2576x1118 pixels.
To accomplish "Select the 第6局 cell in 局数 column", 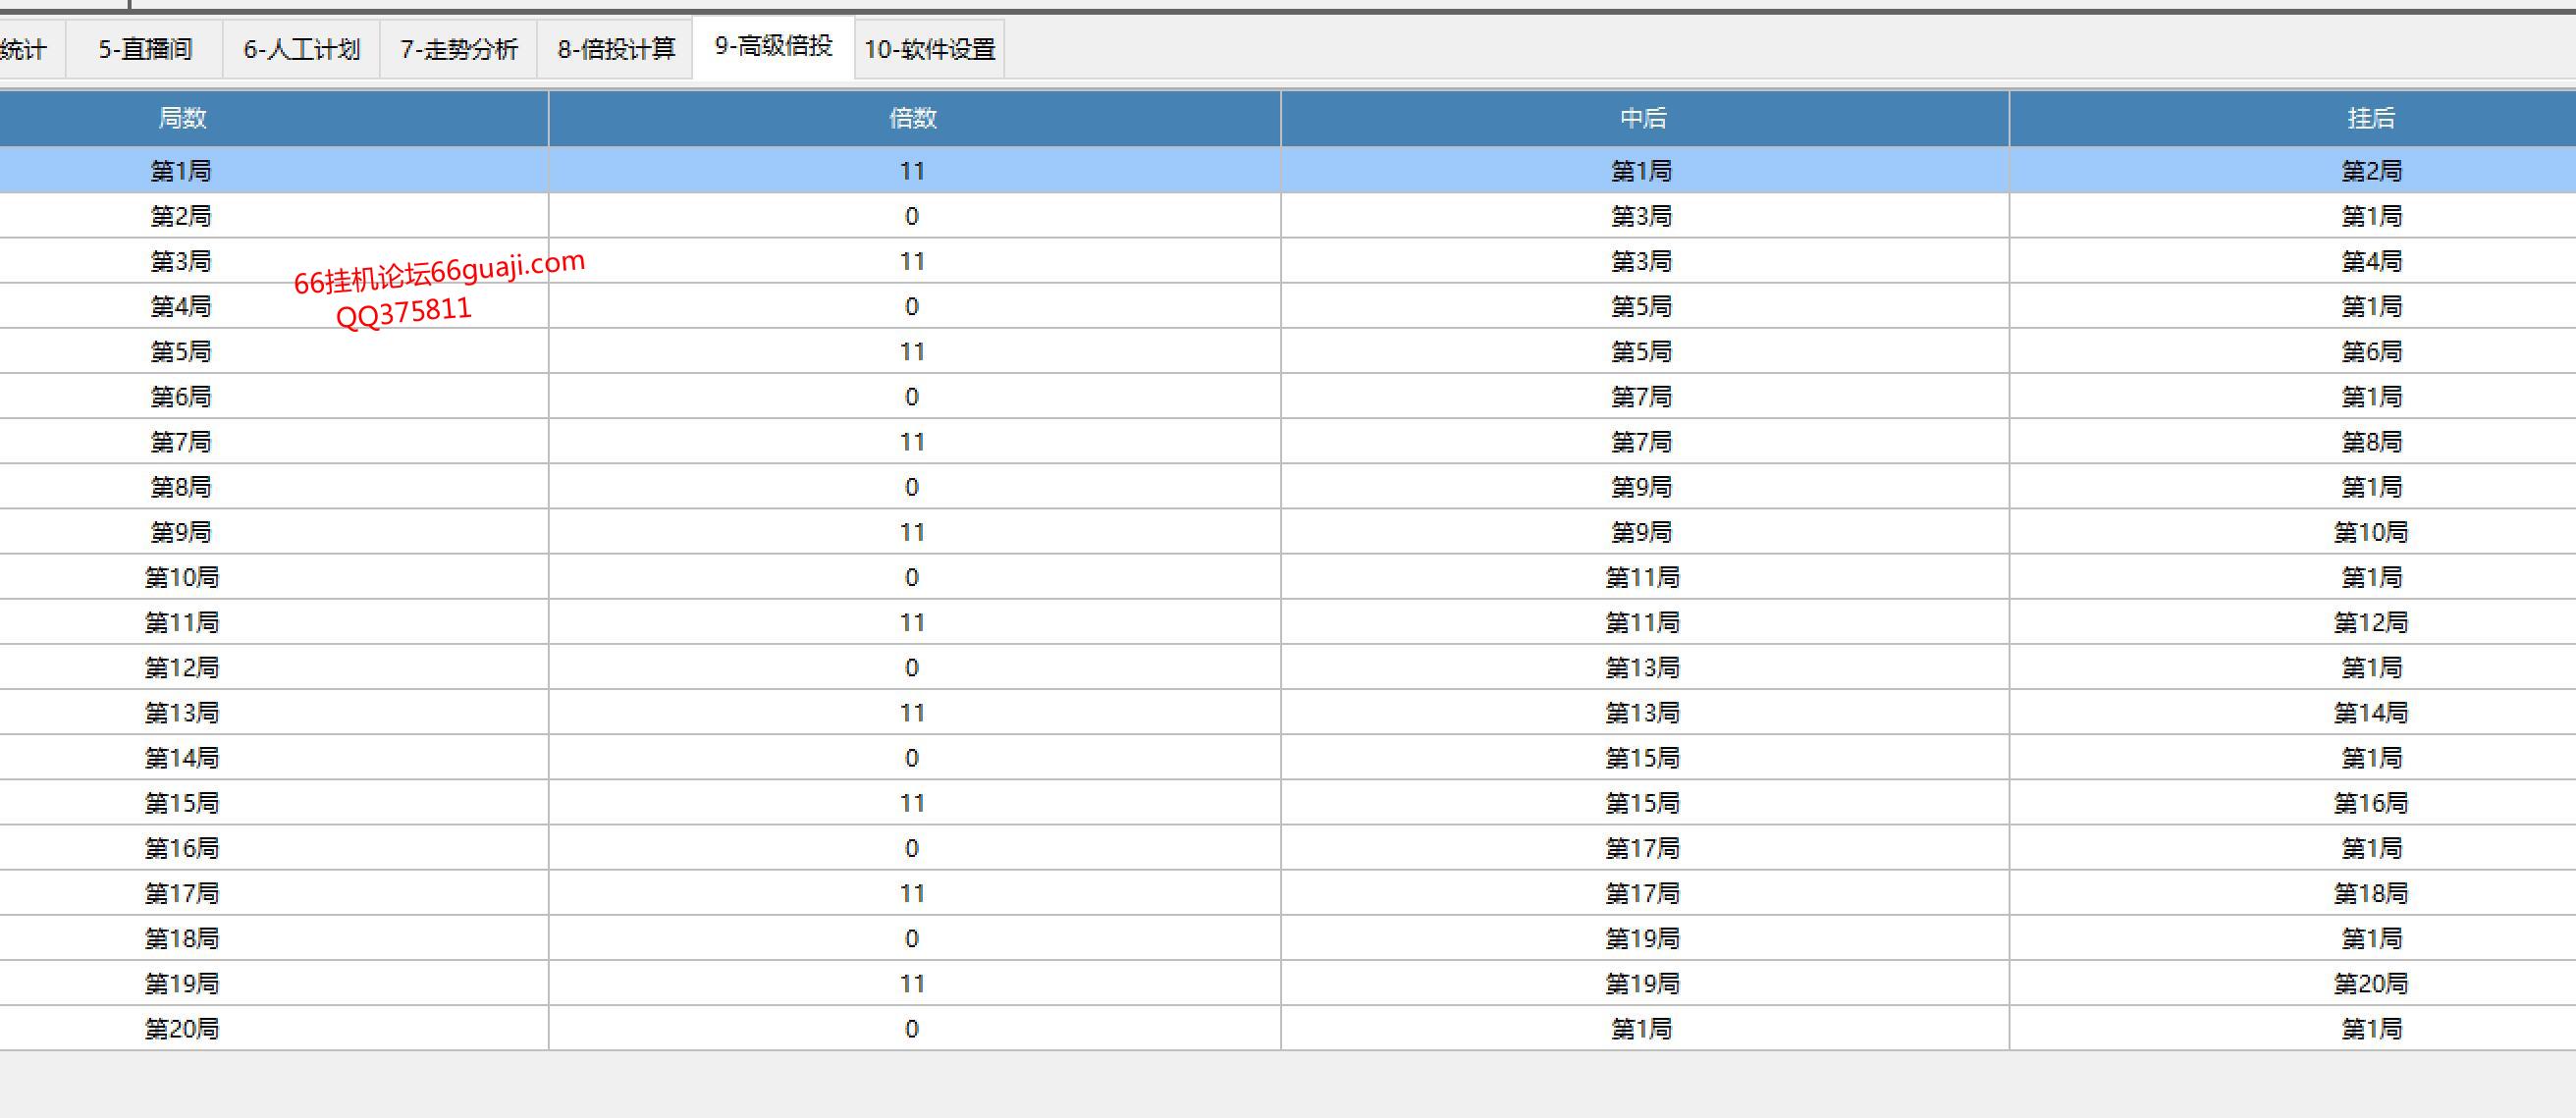I will 274,396.
